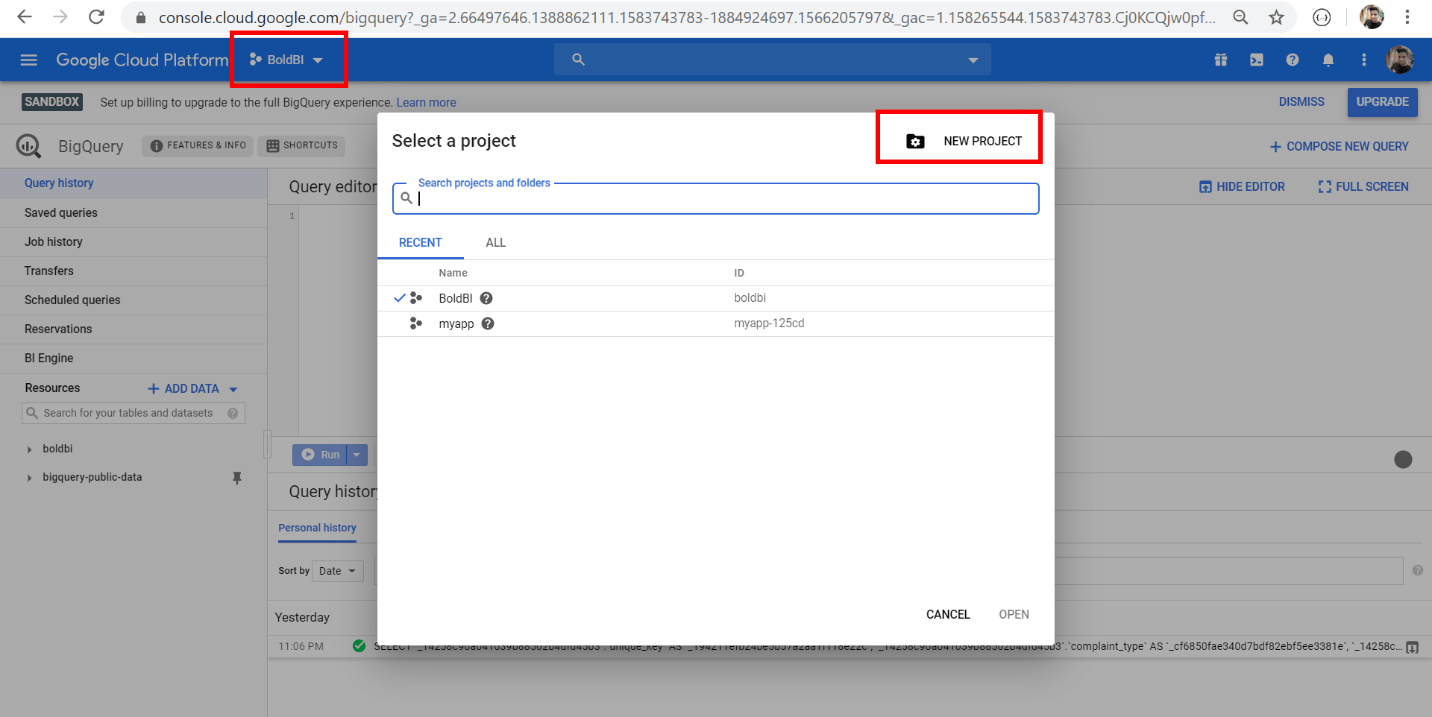Open the Sort by Date dropdown
The image size is (1432, 717).
click(x=337, y=570)
